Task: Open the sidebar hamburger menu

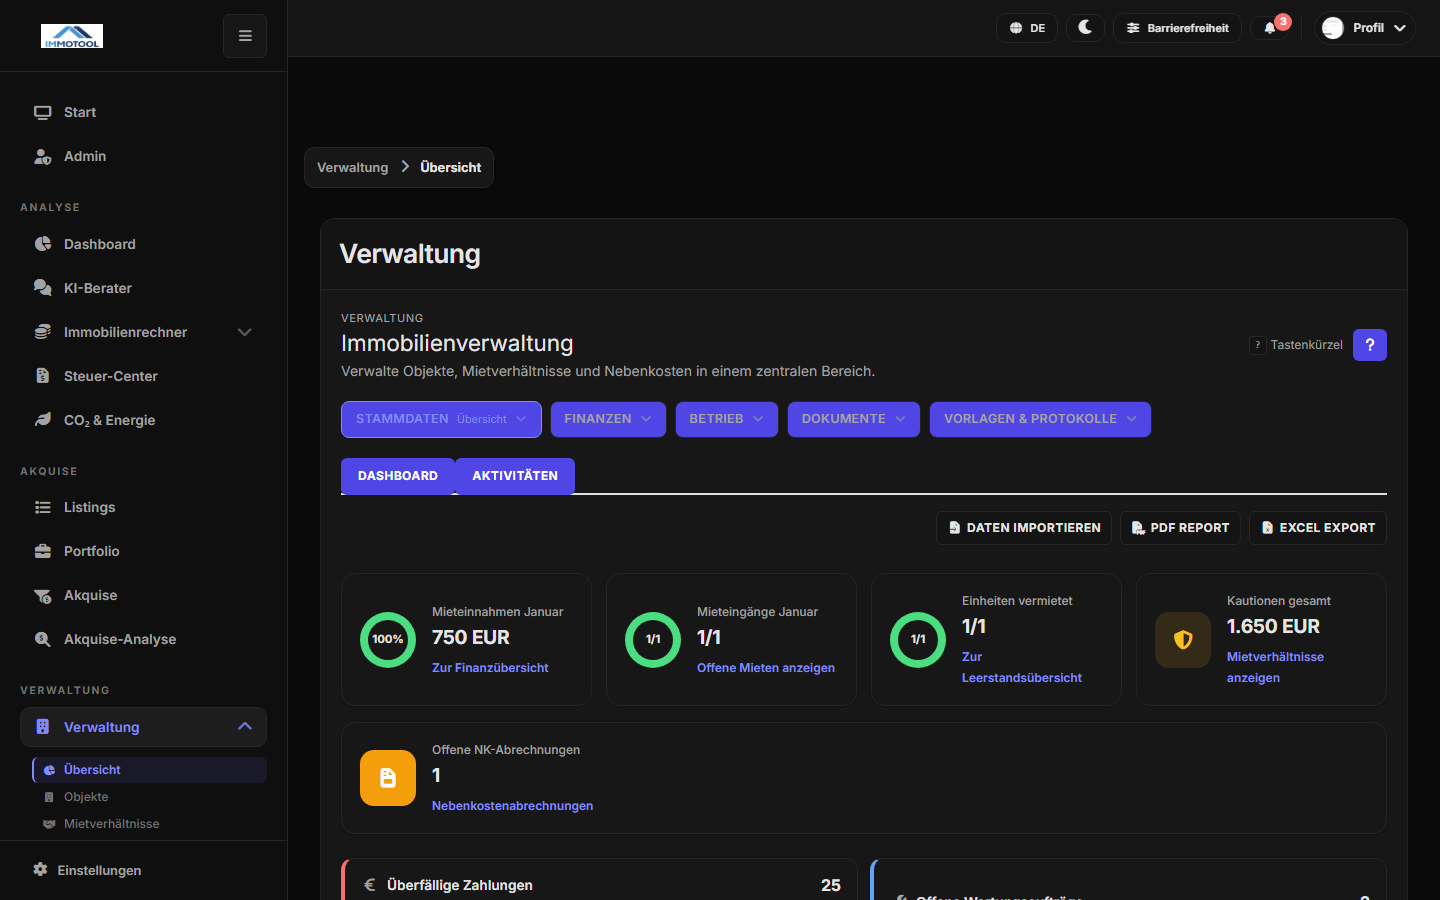Action: [x=244, y=35]
